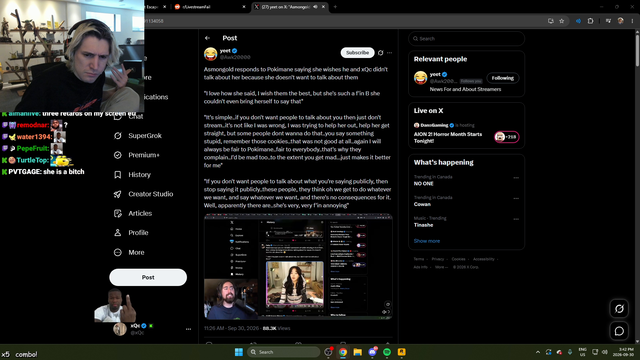Mute the X tab via speaker icon
The height and width of the screenshot is (360, 640).
coord(315,7)
